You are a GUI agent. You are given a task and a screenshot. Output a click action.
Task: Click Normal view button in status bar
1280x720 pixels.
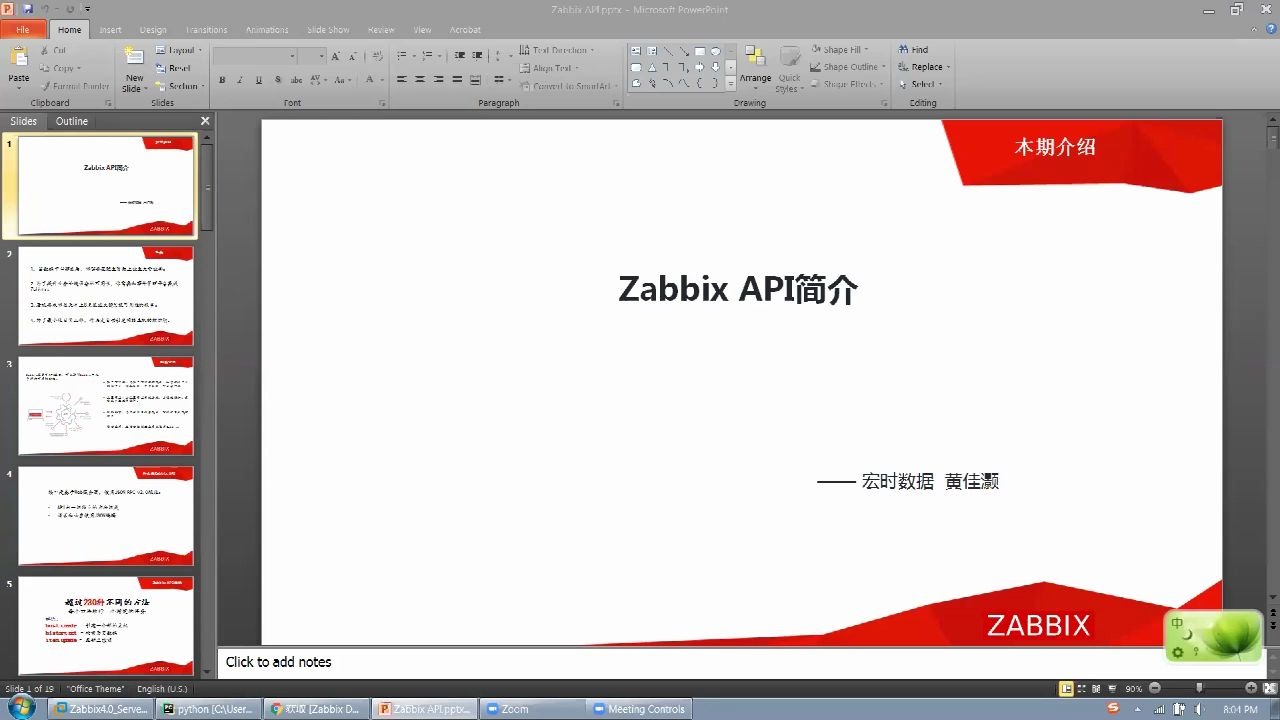[1066, 688]
